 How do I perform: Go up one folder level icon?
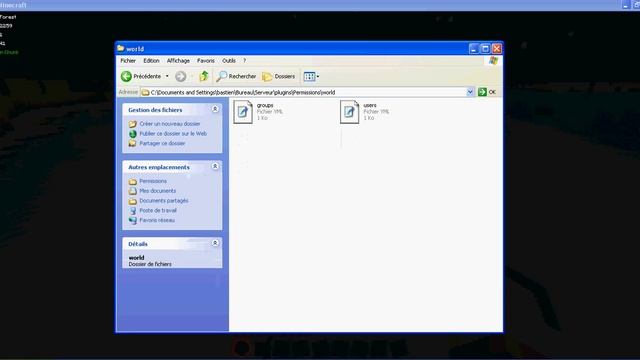tap(204, 76)
